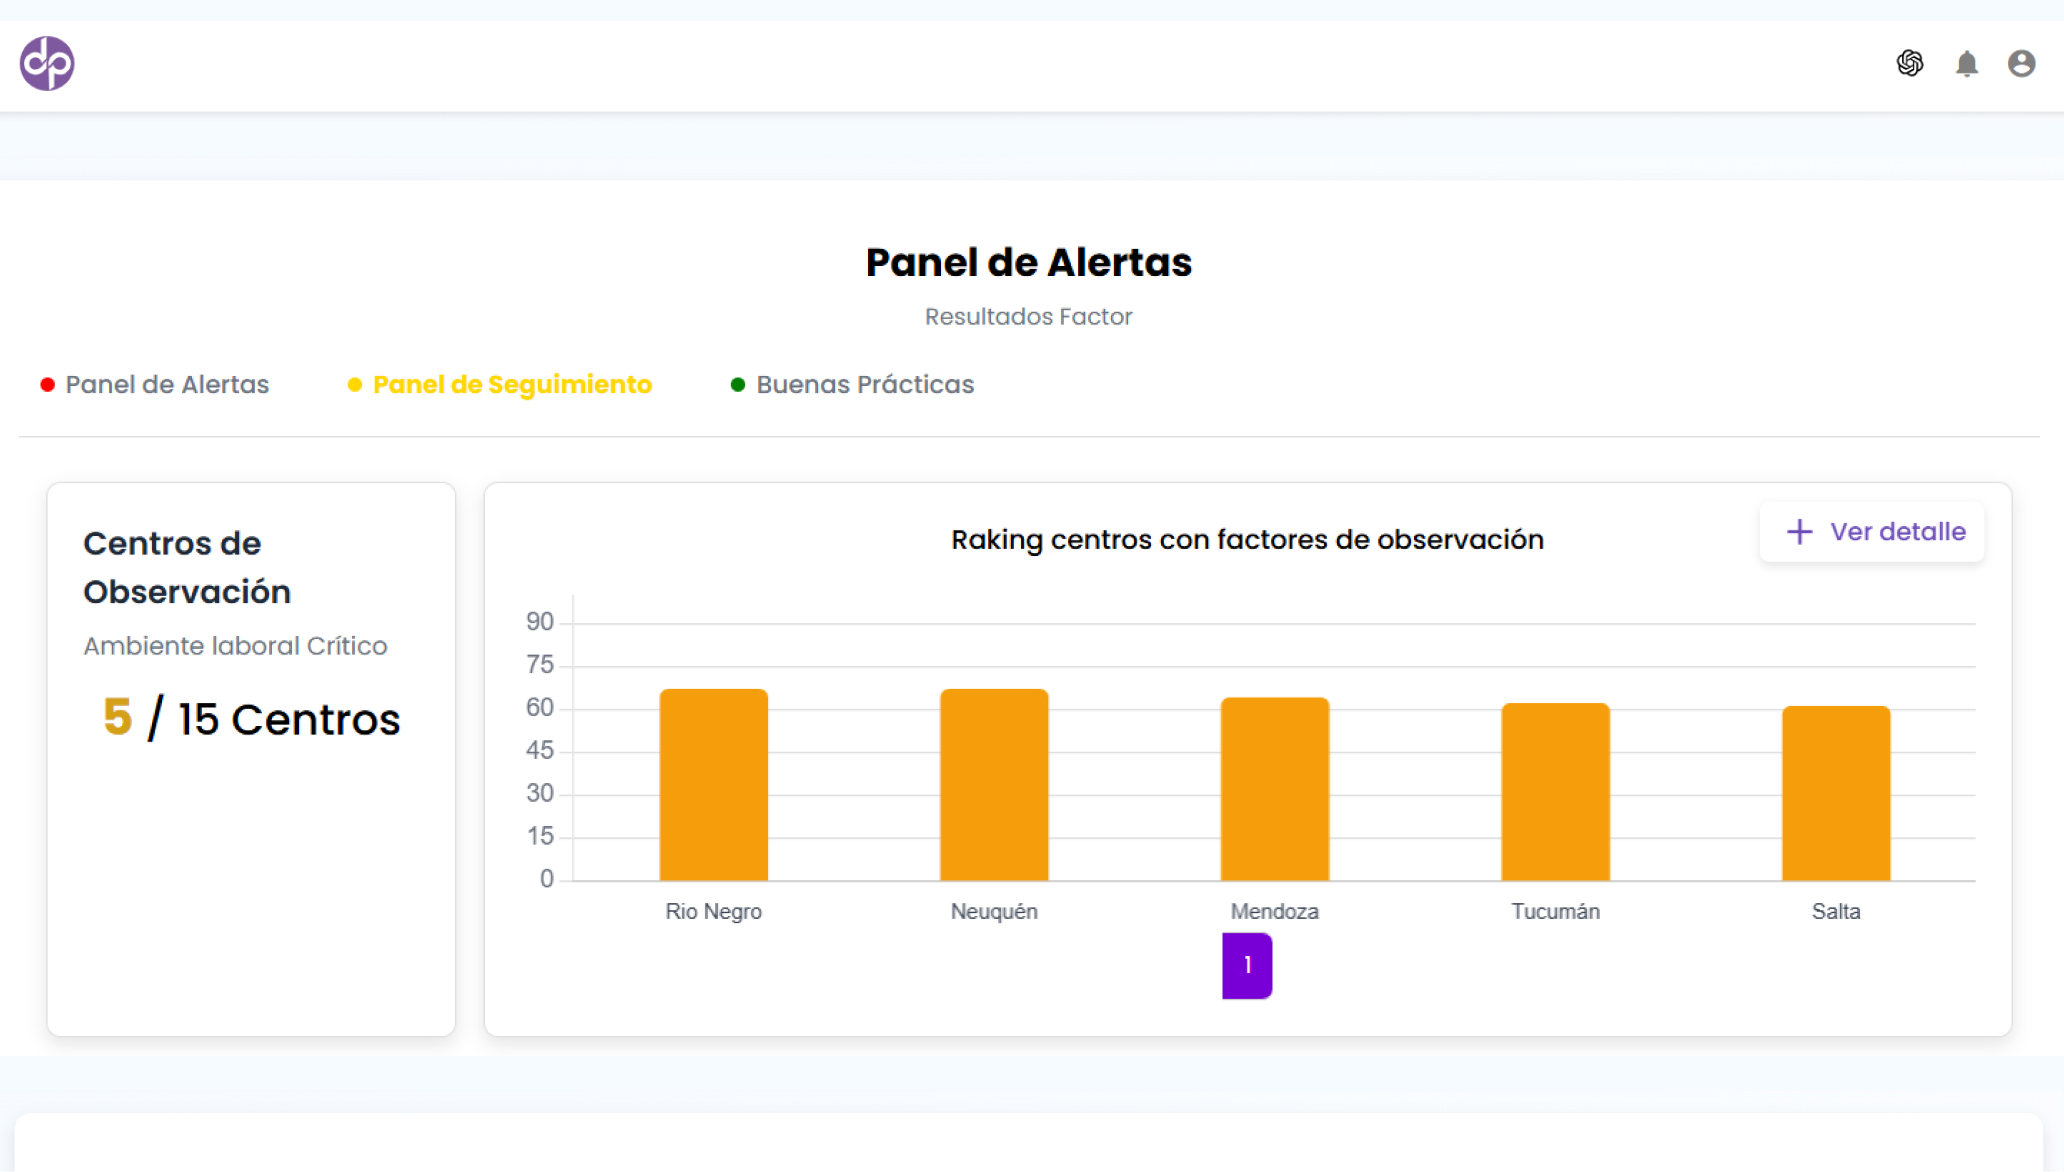Click the plus icon beside Ver detalle
The image size is (2064, 1172).
point(1799,532)
